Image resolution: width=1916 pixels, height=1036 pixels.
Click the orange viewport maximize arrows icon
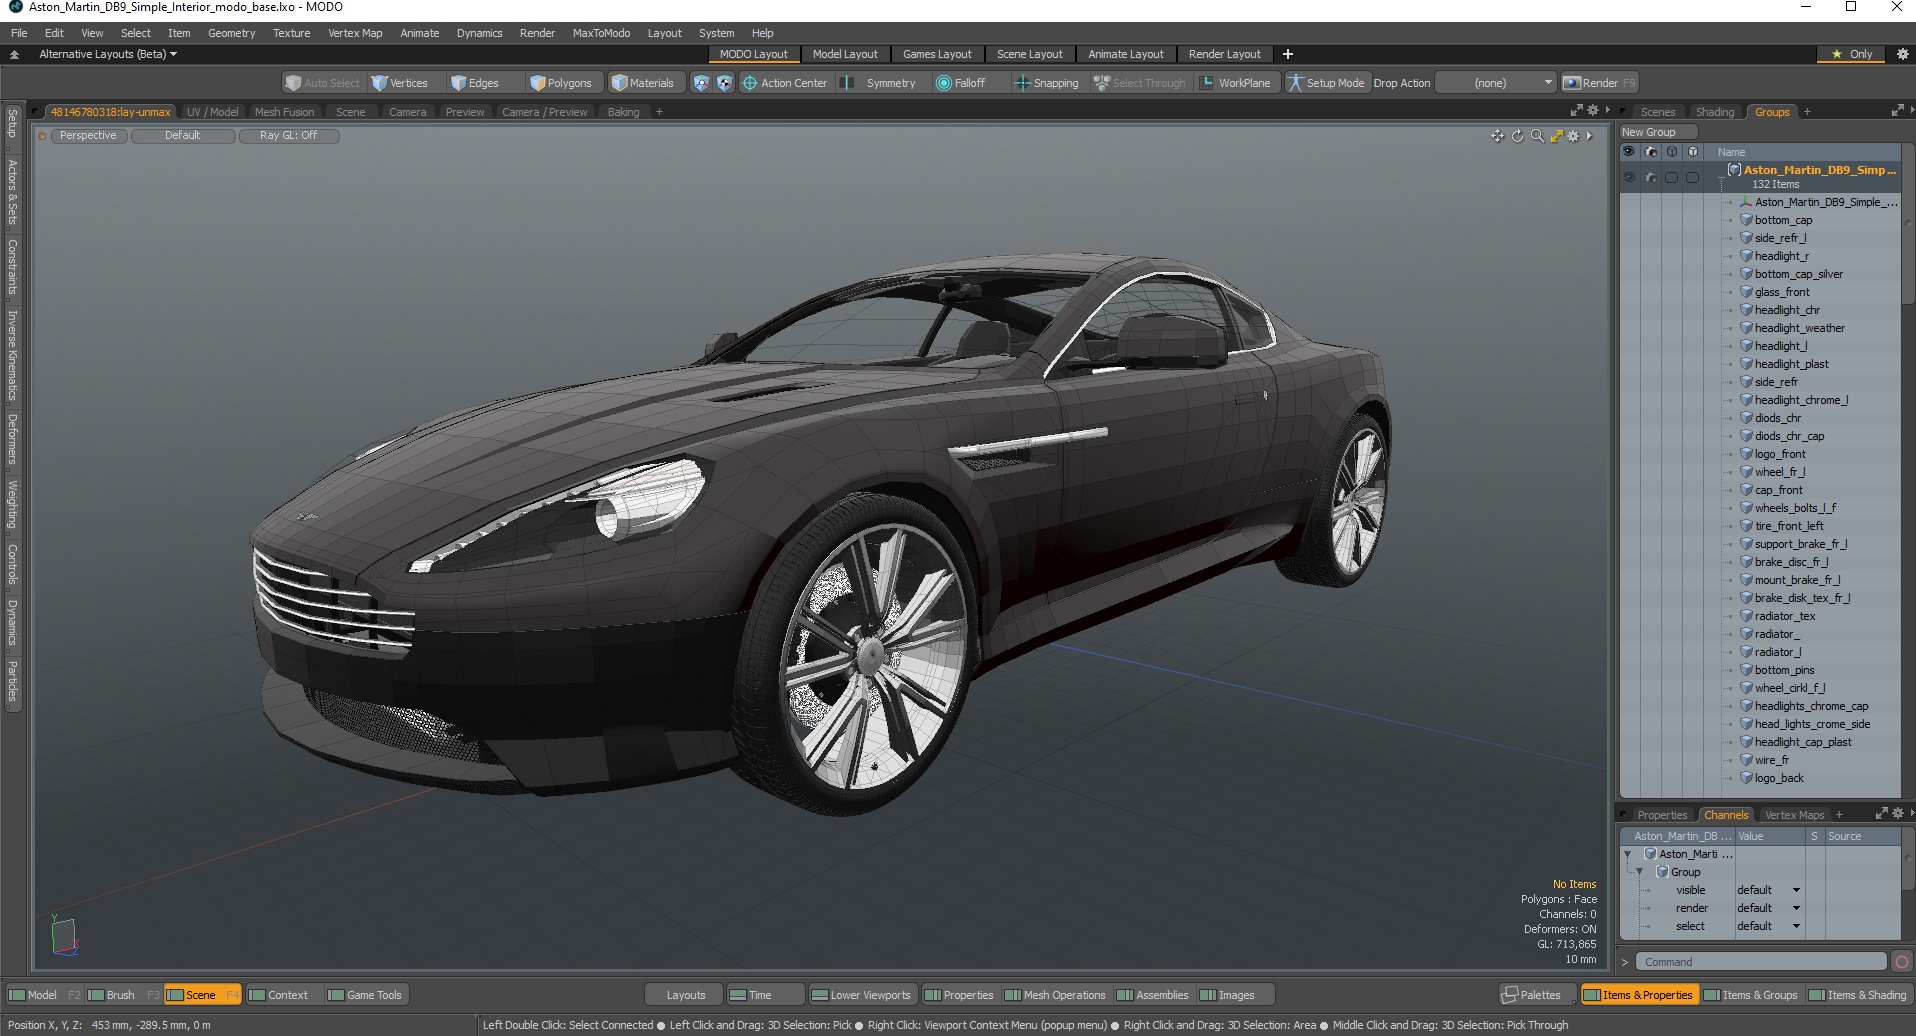(1556, 136)
